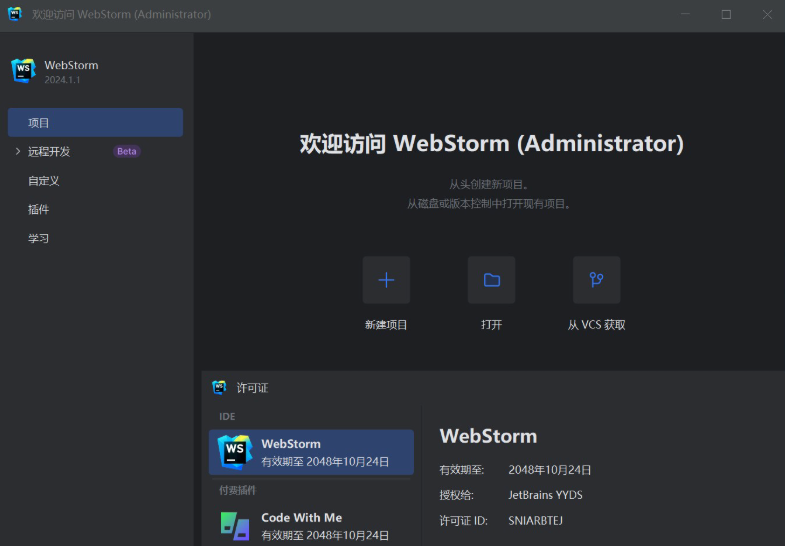Click the 授权给 label
This screenshot has width=785, height=546.
(457, 495)
